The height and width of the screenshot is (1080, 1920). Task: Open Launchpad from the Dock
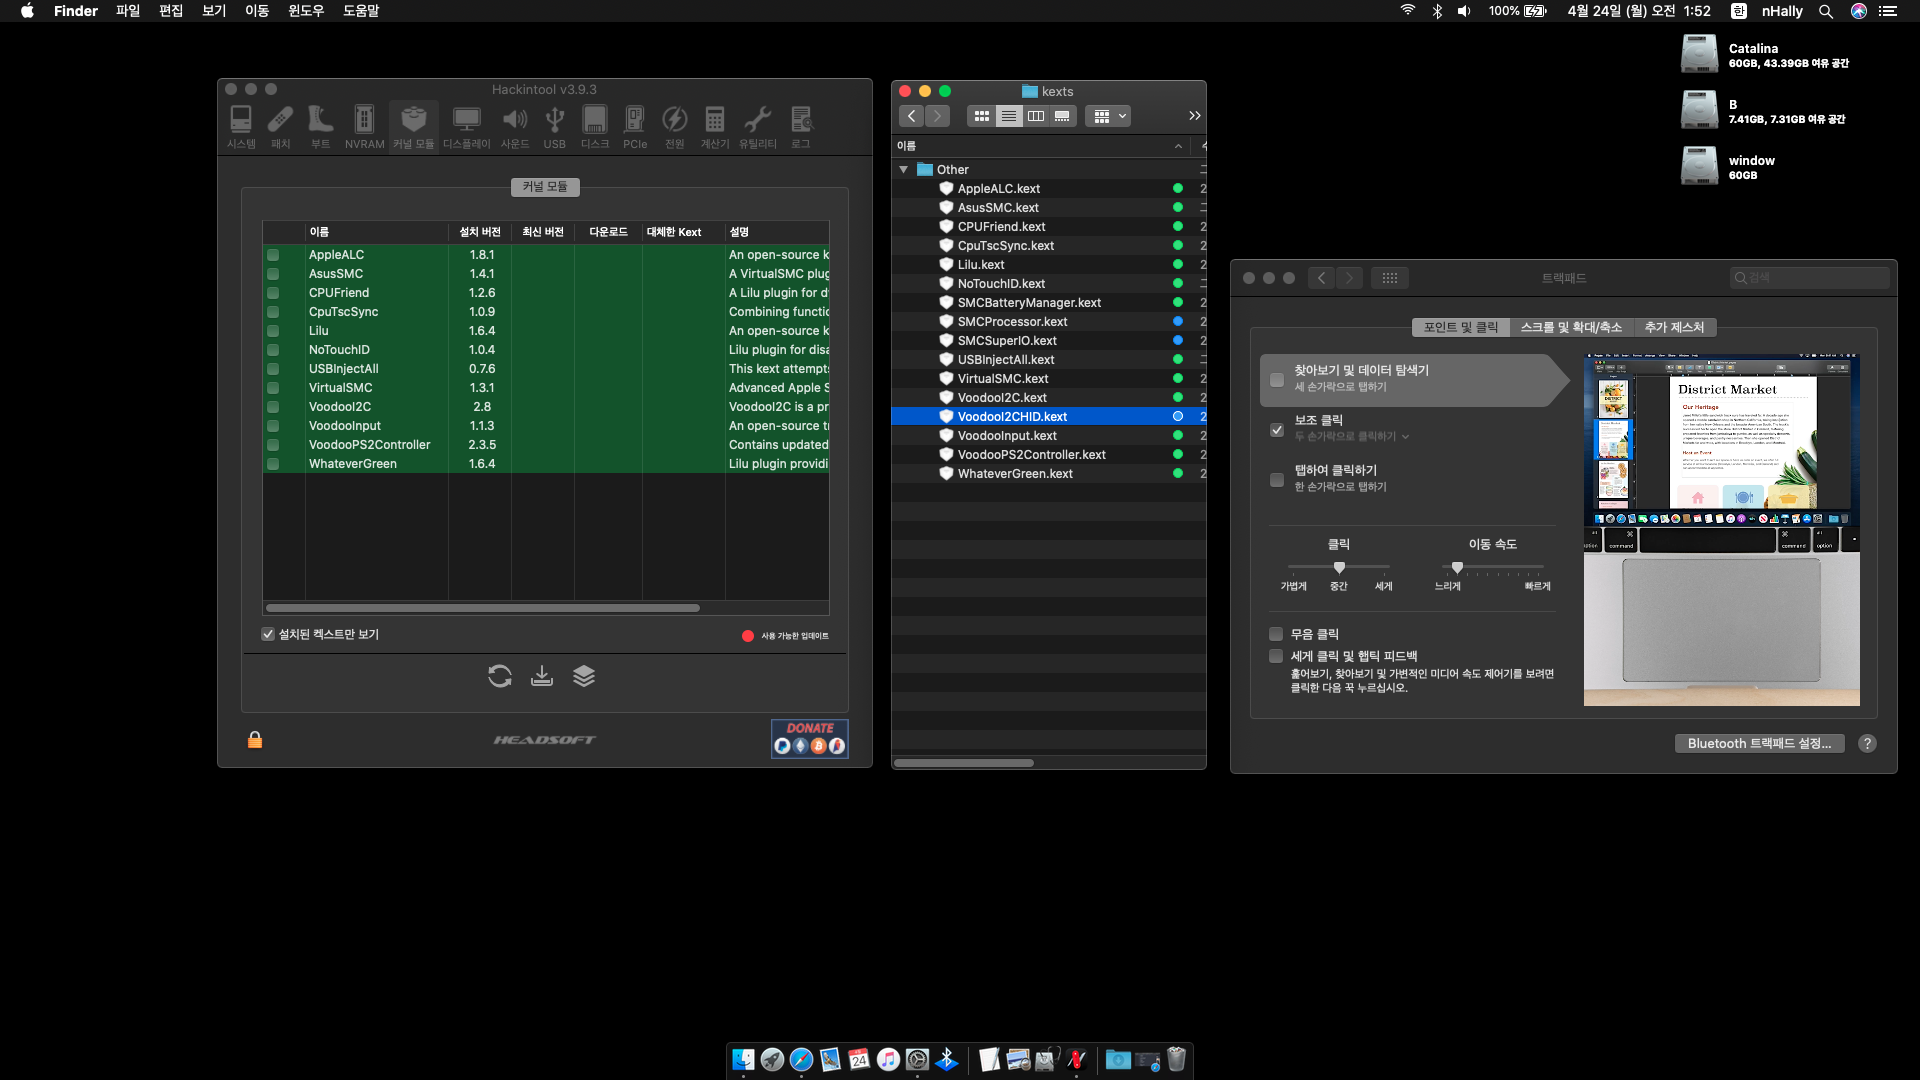(x=772, y=1059)
